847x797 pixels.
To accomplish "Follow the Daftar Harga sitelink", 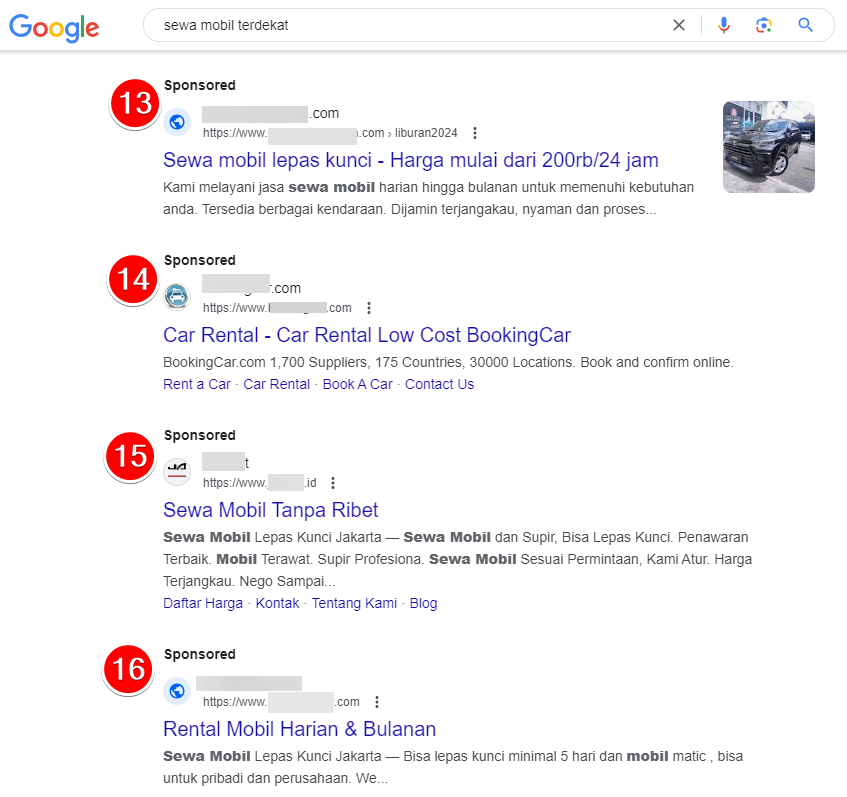I will [x=203, y=603].
